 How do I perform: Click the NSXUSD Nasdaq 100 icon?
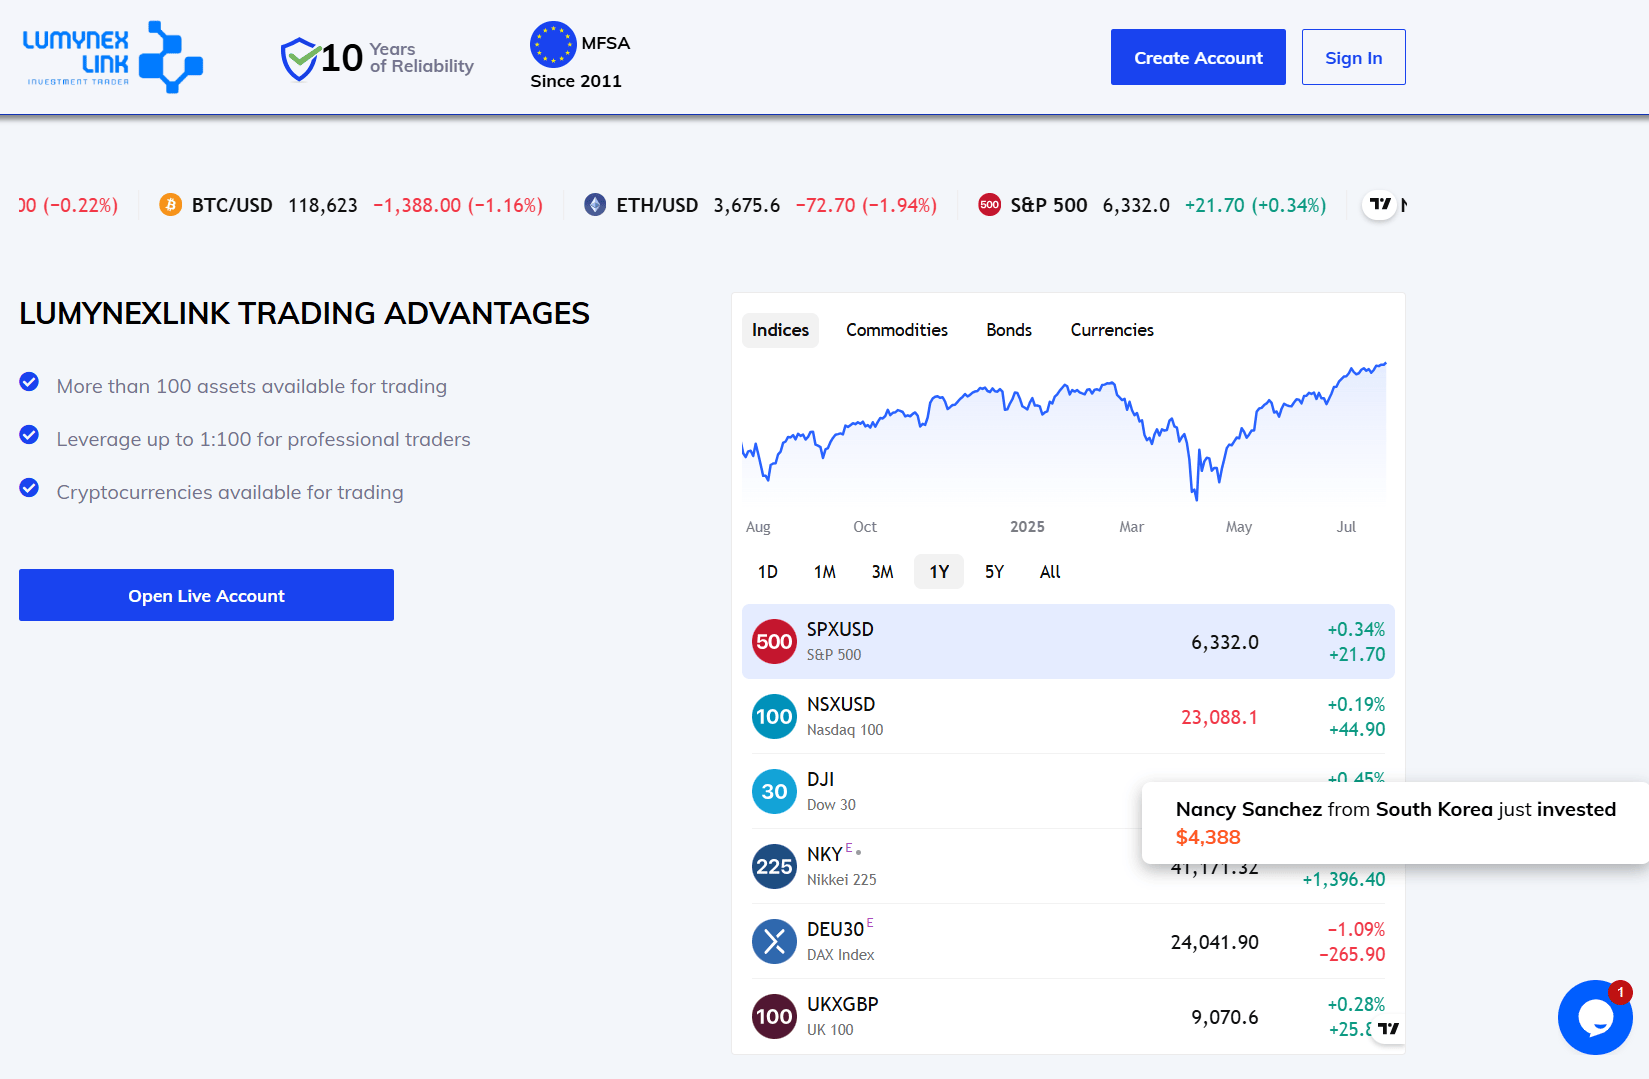pyautogui.click(x=774, y=717)
